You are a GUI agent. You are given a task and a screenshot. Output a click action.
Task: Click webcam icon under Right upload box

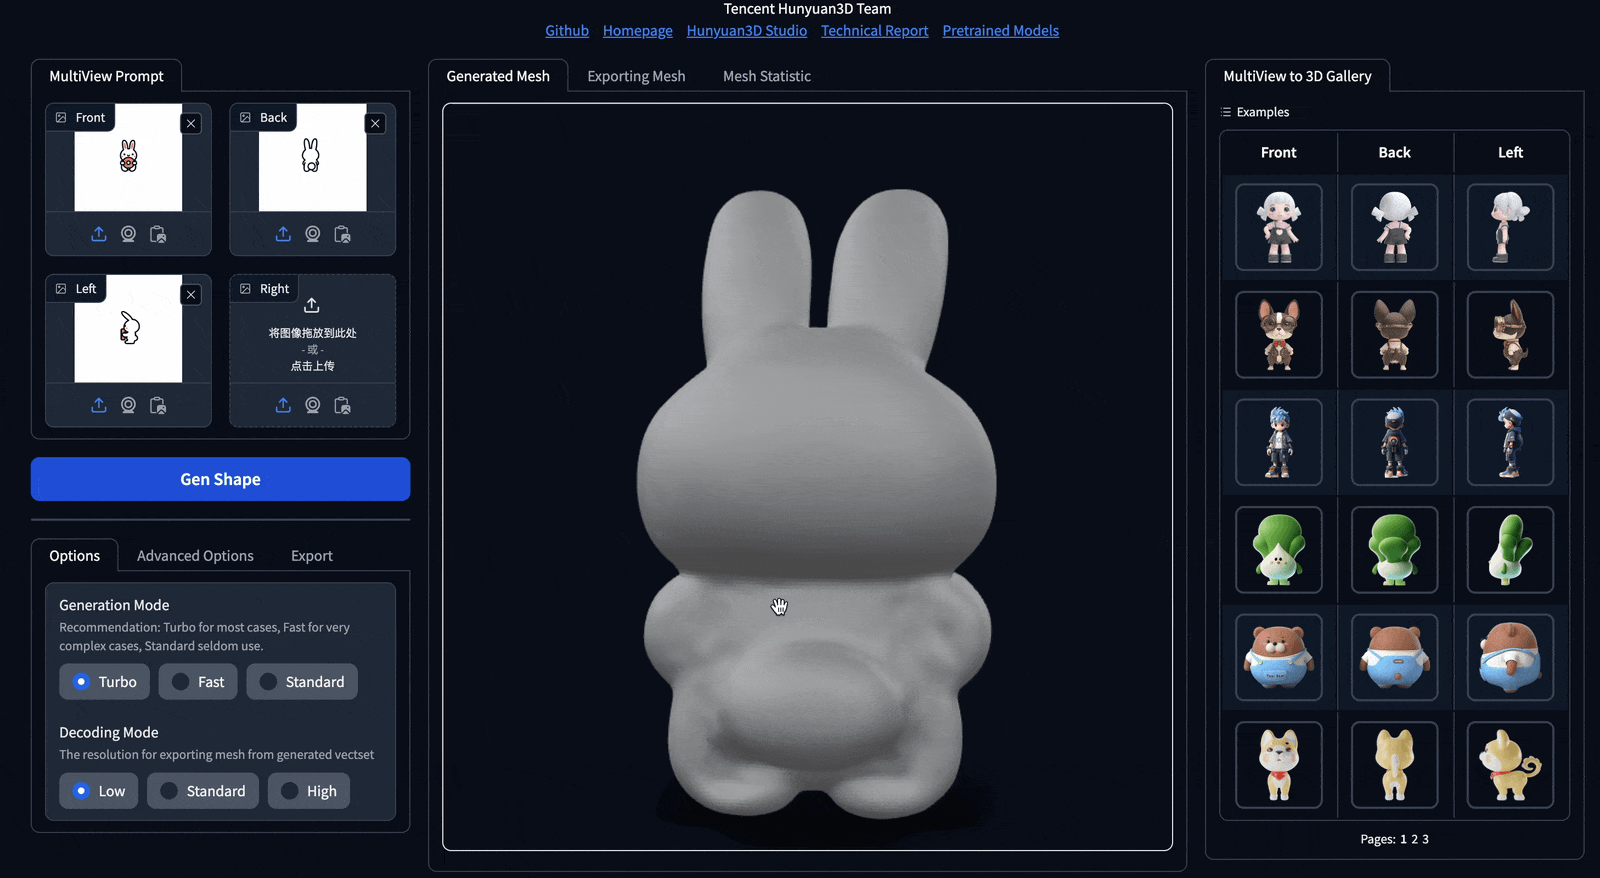pos(313,405)
